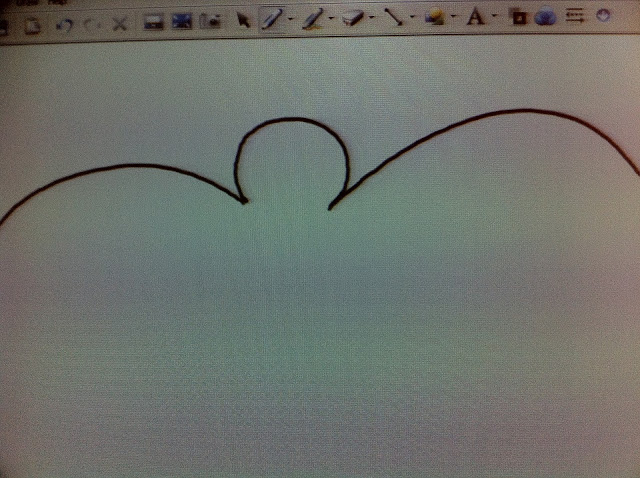Image resolution: width=640 pixels, height=478 pixels.
Task: Click the round down-arrow toolbar button
Action: pos(603,16)
